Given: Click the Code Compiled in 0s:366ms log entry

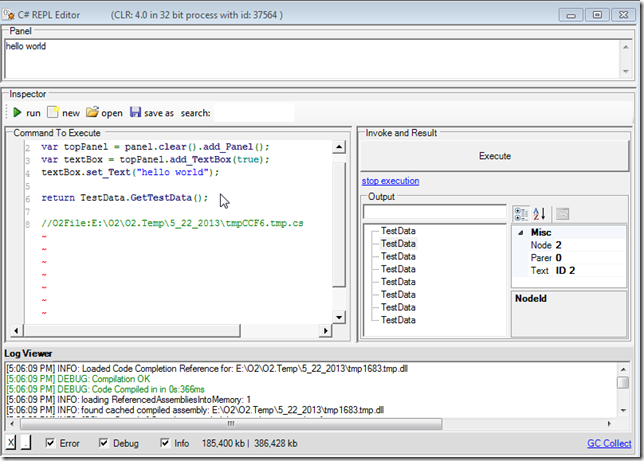Looking at the screenshot, I should (105, 389).
